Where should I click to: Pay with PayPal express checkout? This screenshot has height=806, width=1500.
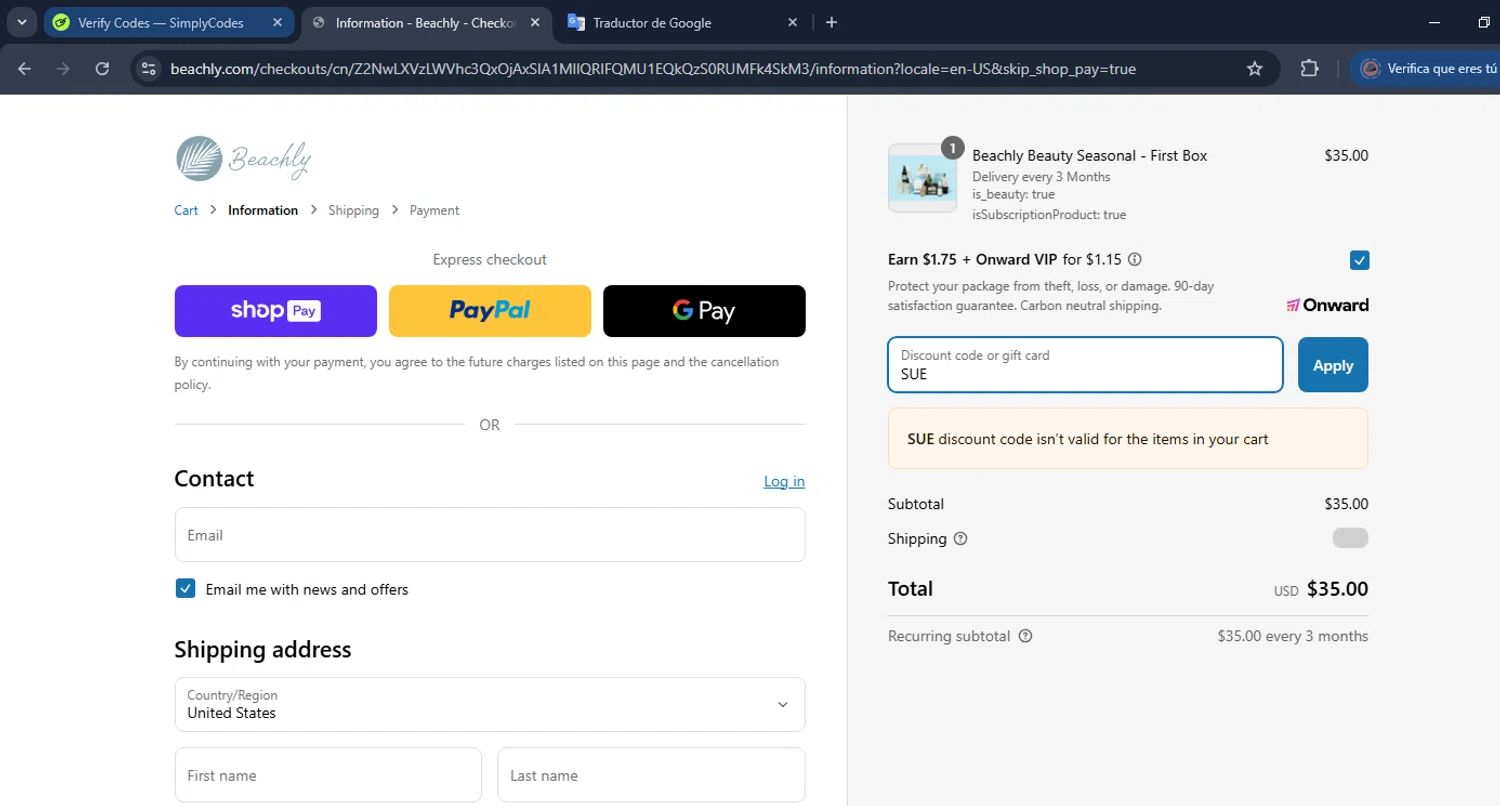pyautogui.click(x=490, y=311)
